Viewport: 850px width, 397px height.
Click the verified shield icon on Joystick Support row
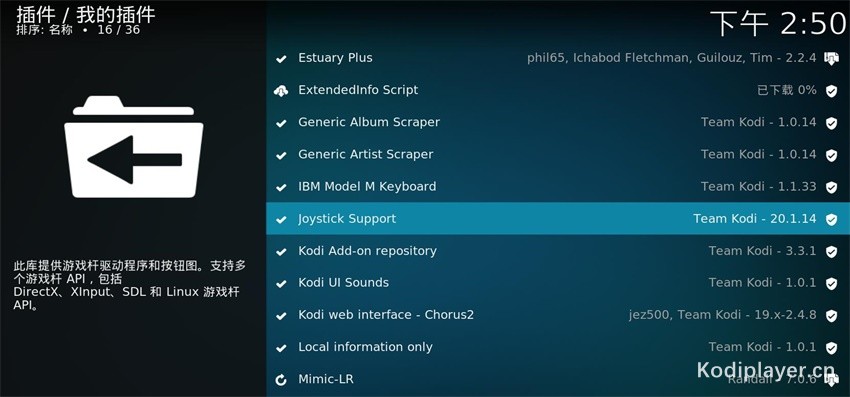pos(831,219)
